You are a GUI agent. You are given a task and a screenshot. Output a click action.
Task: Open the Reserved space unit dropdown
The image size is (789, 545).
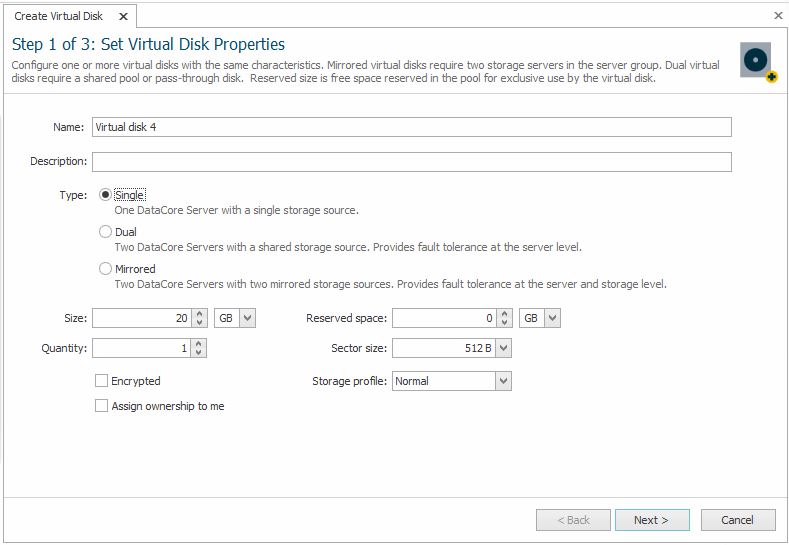tap(551, 318)
